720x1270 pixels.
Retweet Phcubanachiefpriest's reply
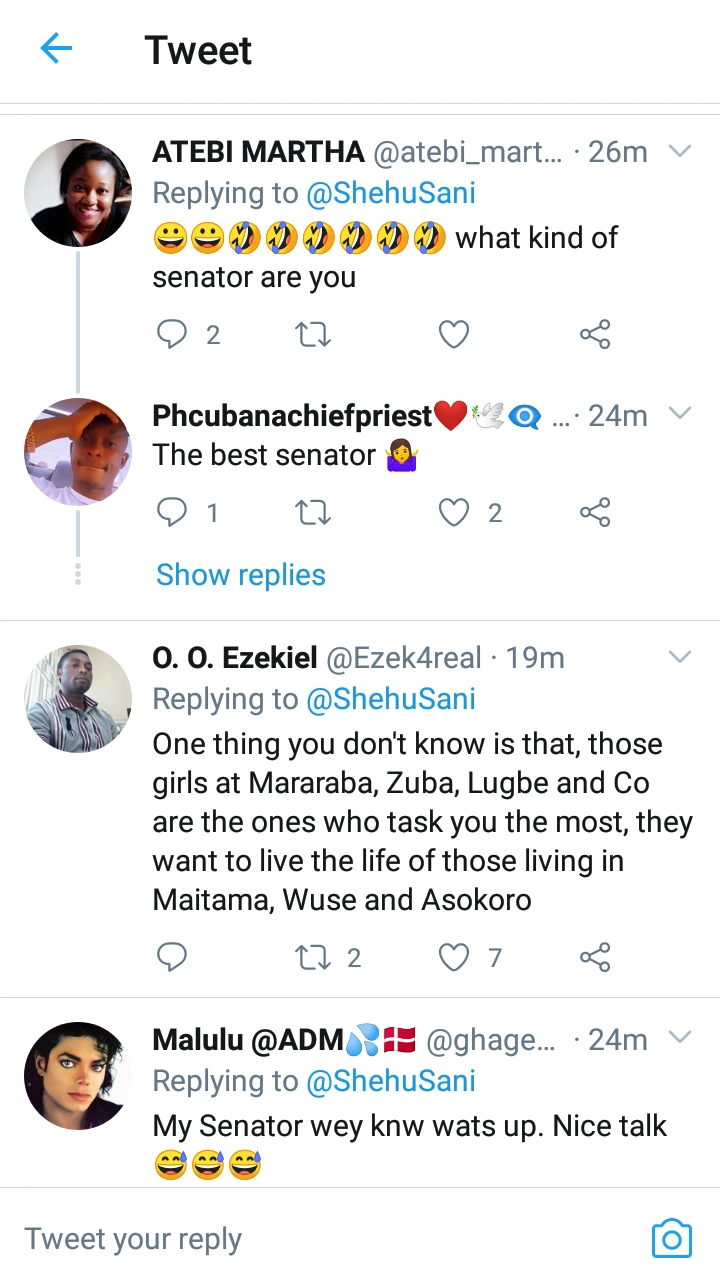click(313, 513)
